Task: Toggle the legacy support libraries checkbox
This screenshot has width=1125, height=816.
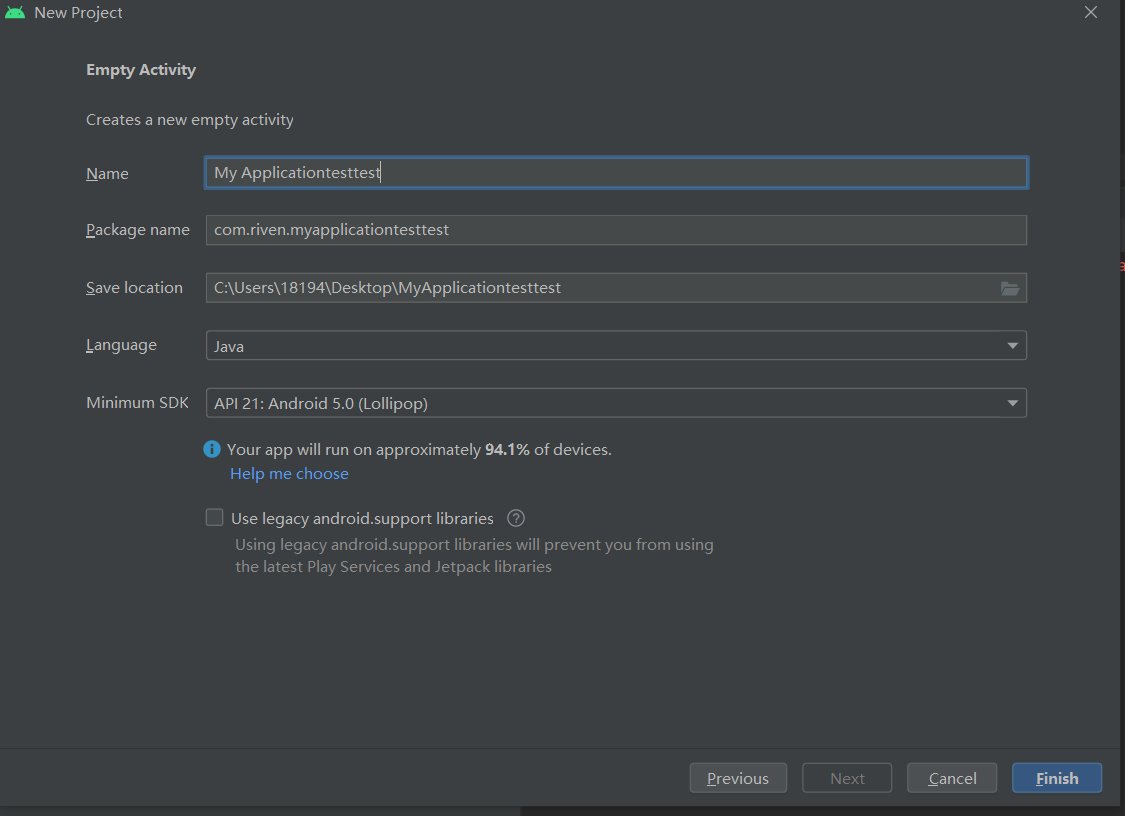Action: [x=214, y=517]
